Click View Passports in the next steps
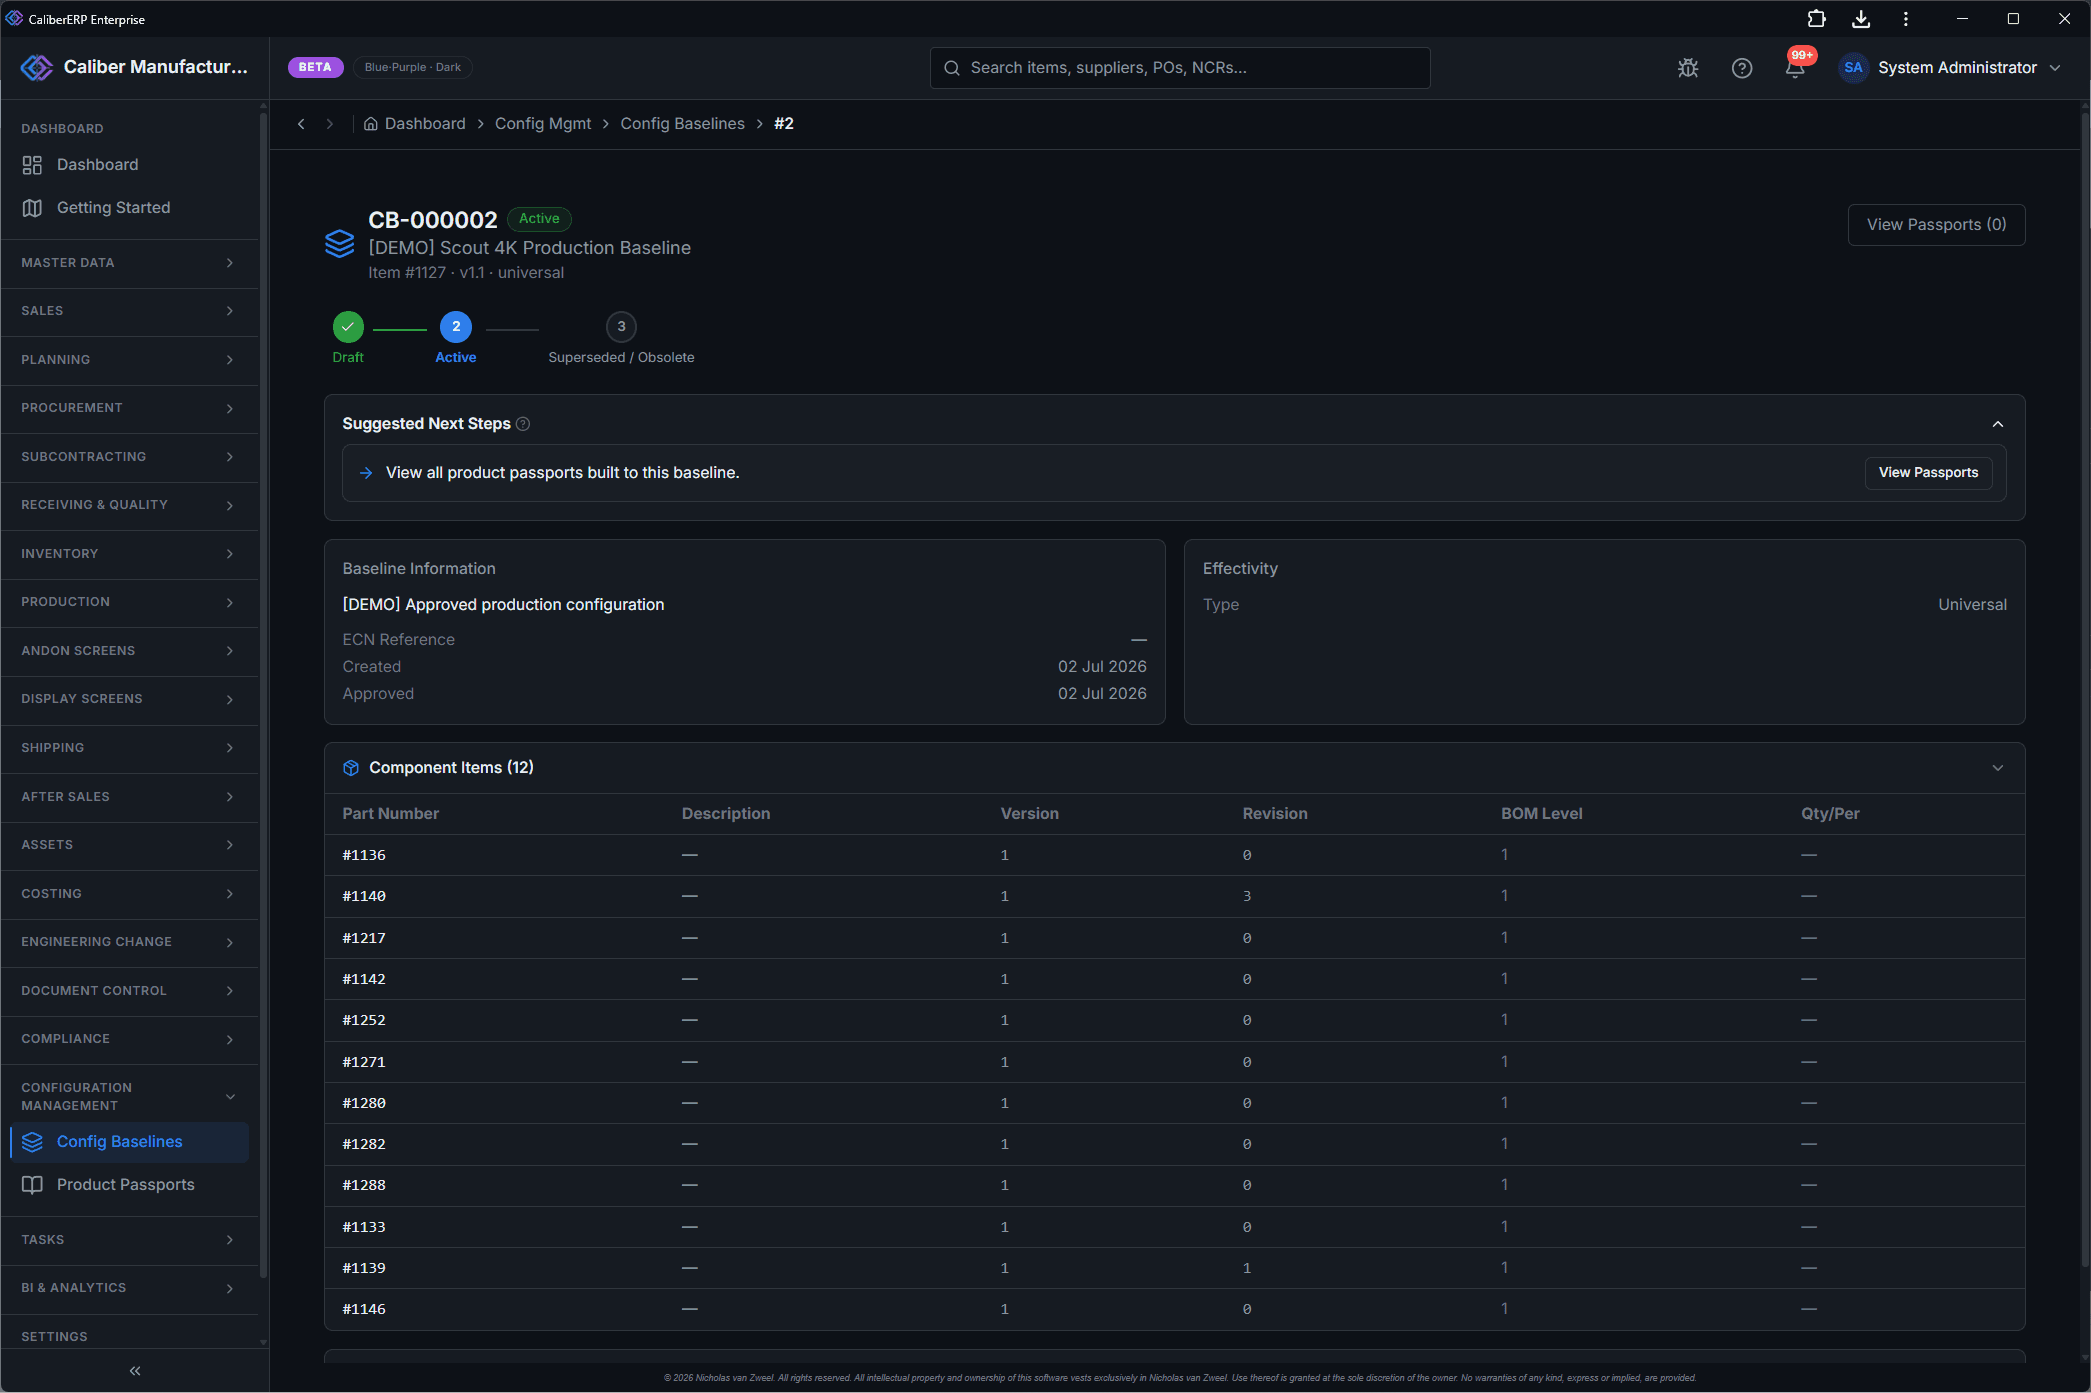The height and width of the screenshot is (1393, 2091). point(1928,473)
